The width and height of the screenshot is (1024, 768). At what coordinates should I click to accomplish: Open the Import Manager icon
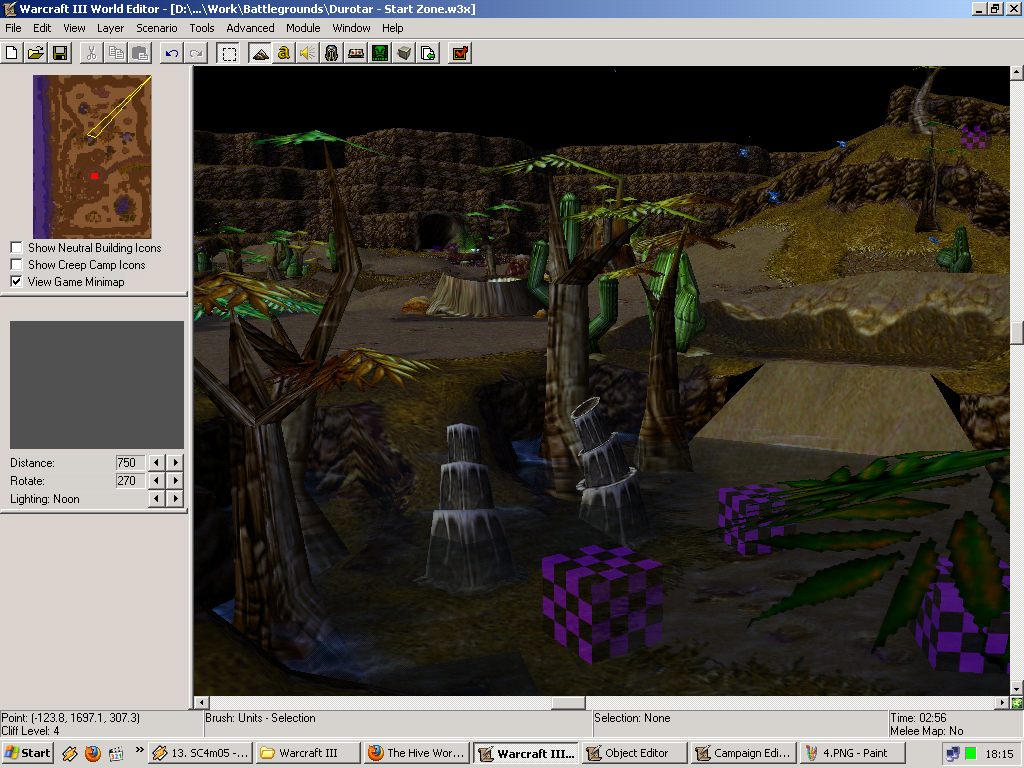[428, 53]
